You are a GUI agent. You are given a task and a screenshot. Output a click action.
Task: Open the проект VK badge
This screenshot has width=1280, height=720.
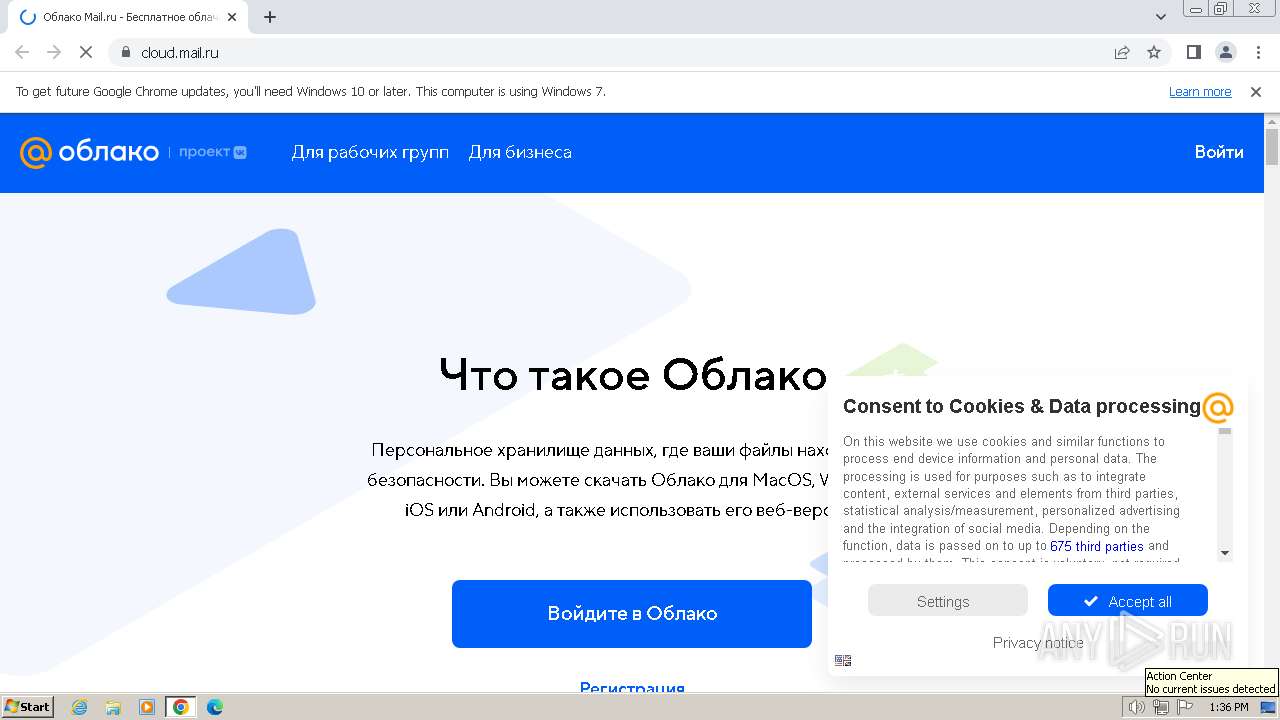(213, 152)
